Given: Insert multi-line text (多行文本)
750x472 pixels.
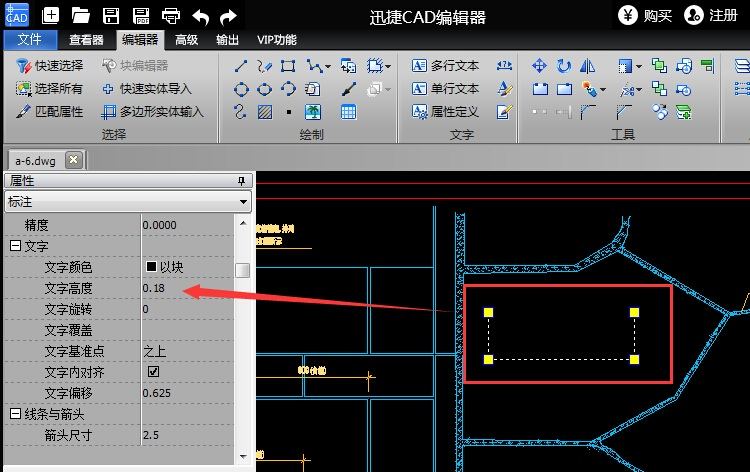Looking at the screenshot, I should tap(445, 66).
